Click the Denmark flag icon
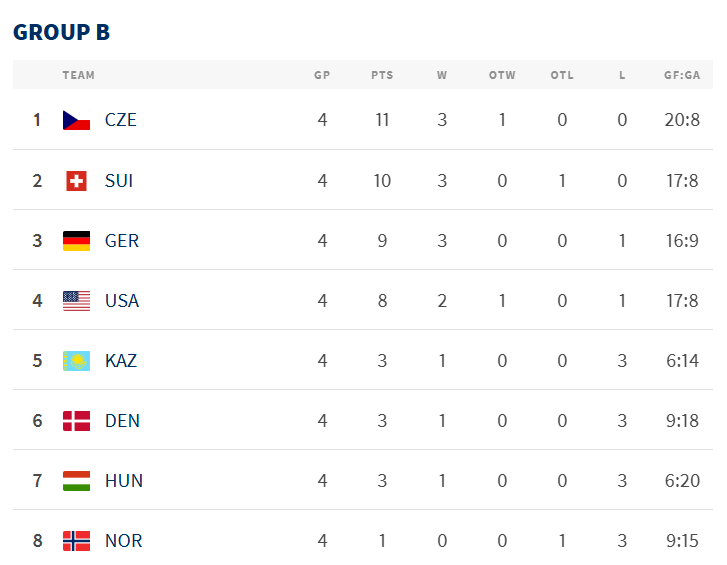This screenshot has width=727, height=565. pos(77,421)
